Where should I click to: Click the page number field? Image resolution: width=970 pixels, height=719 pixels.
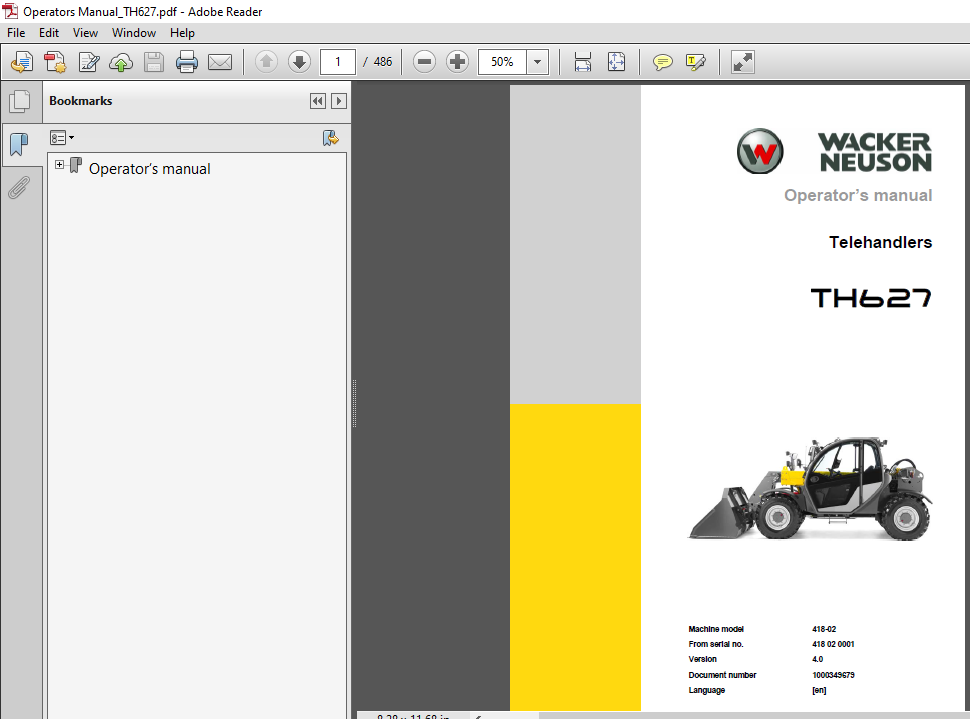[x=338, y=62]
